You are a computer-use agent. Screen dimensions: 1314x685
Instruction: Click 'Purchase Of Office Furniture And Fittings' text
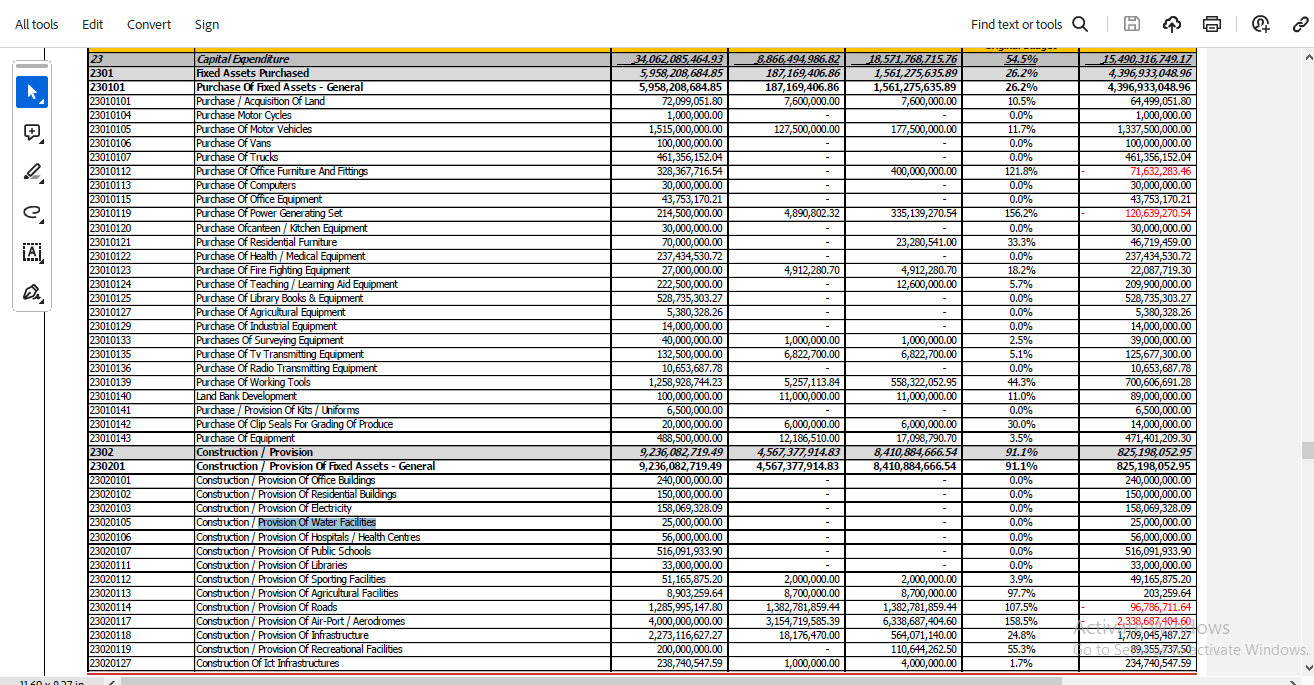[282, 171]
